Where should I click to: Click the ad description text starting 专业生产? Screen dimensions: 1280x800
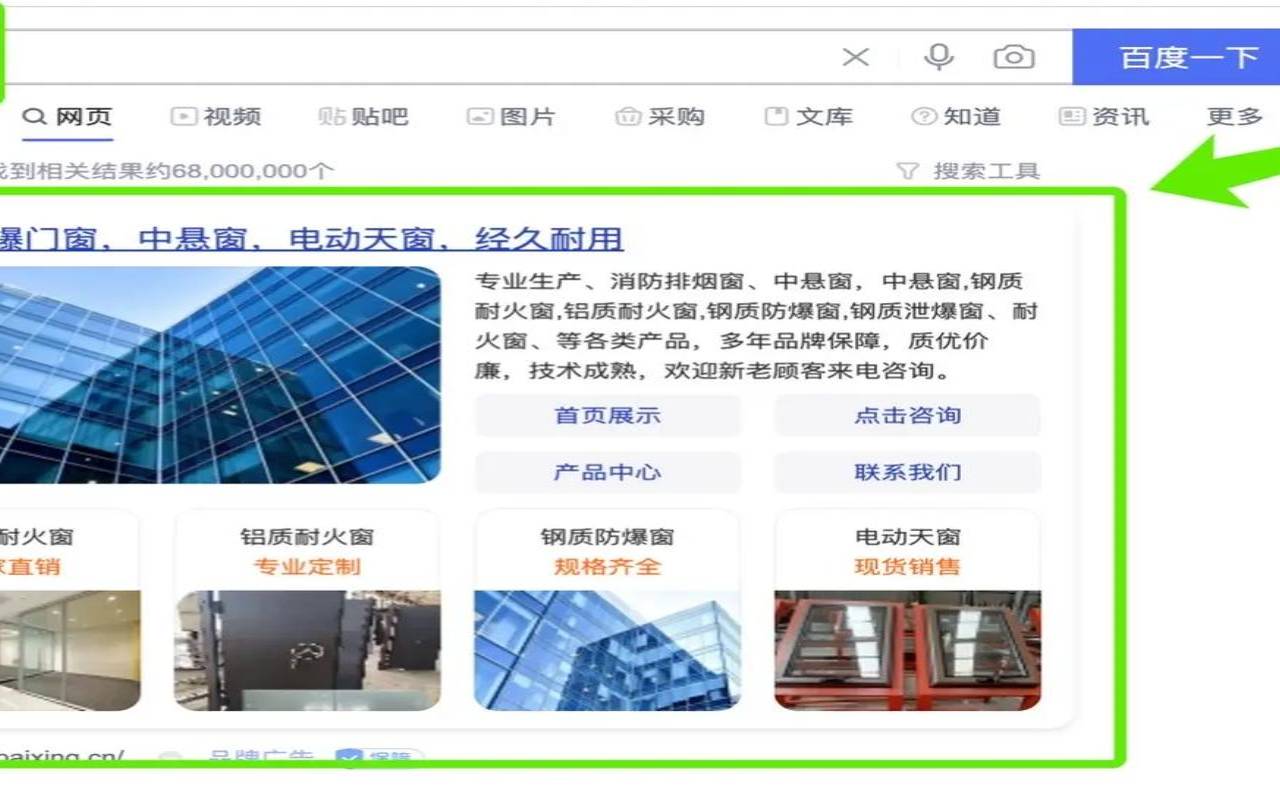click(x=756, y=326)
